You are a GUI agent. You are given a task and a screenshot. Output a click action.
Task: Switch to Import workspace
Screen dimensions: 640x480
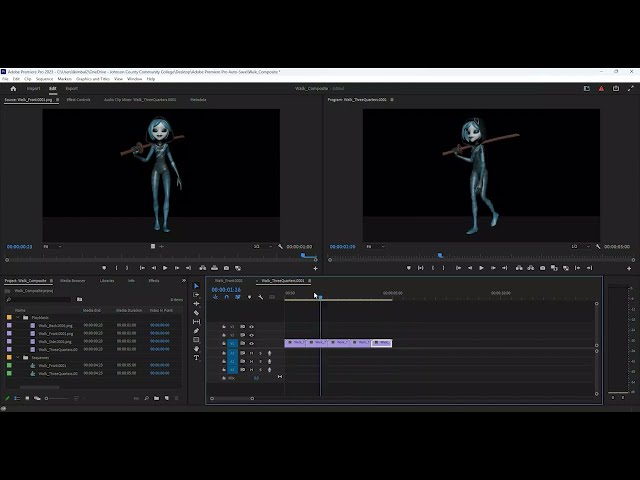pos(33,89)
